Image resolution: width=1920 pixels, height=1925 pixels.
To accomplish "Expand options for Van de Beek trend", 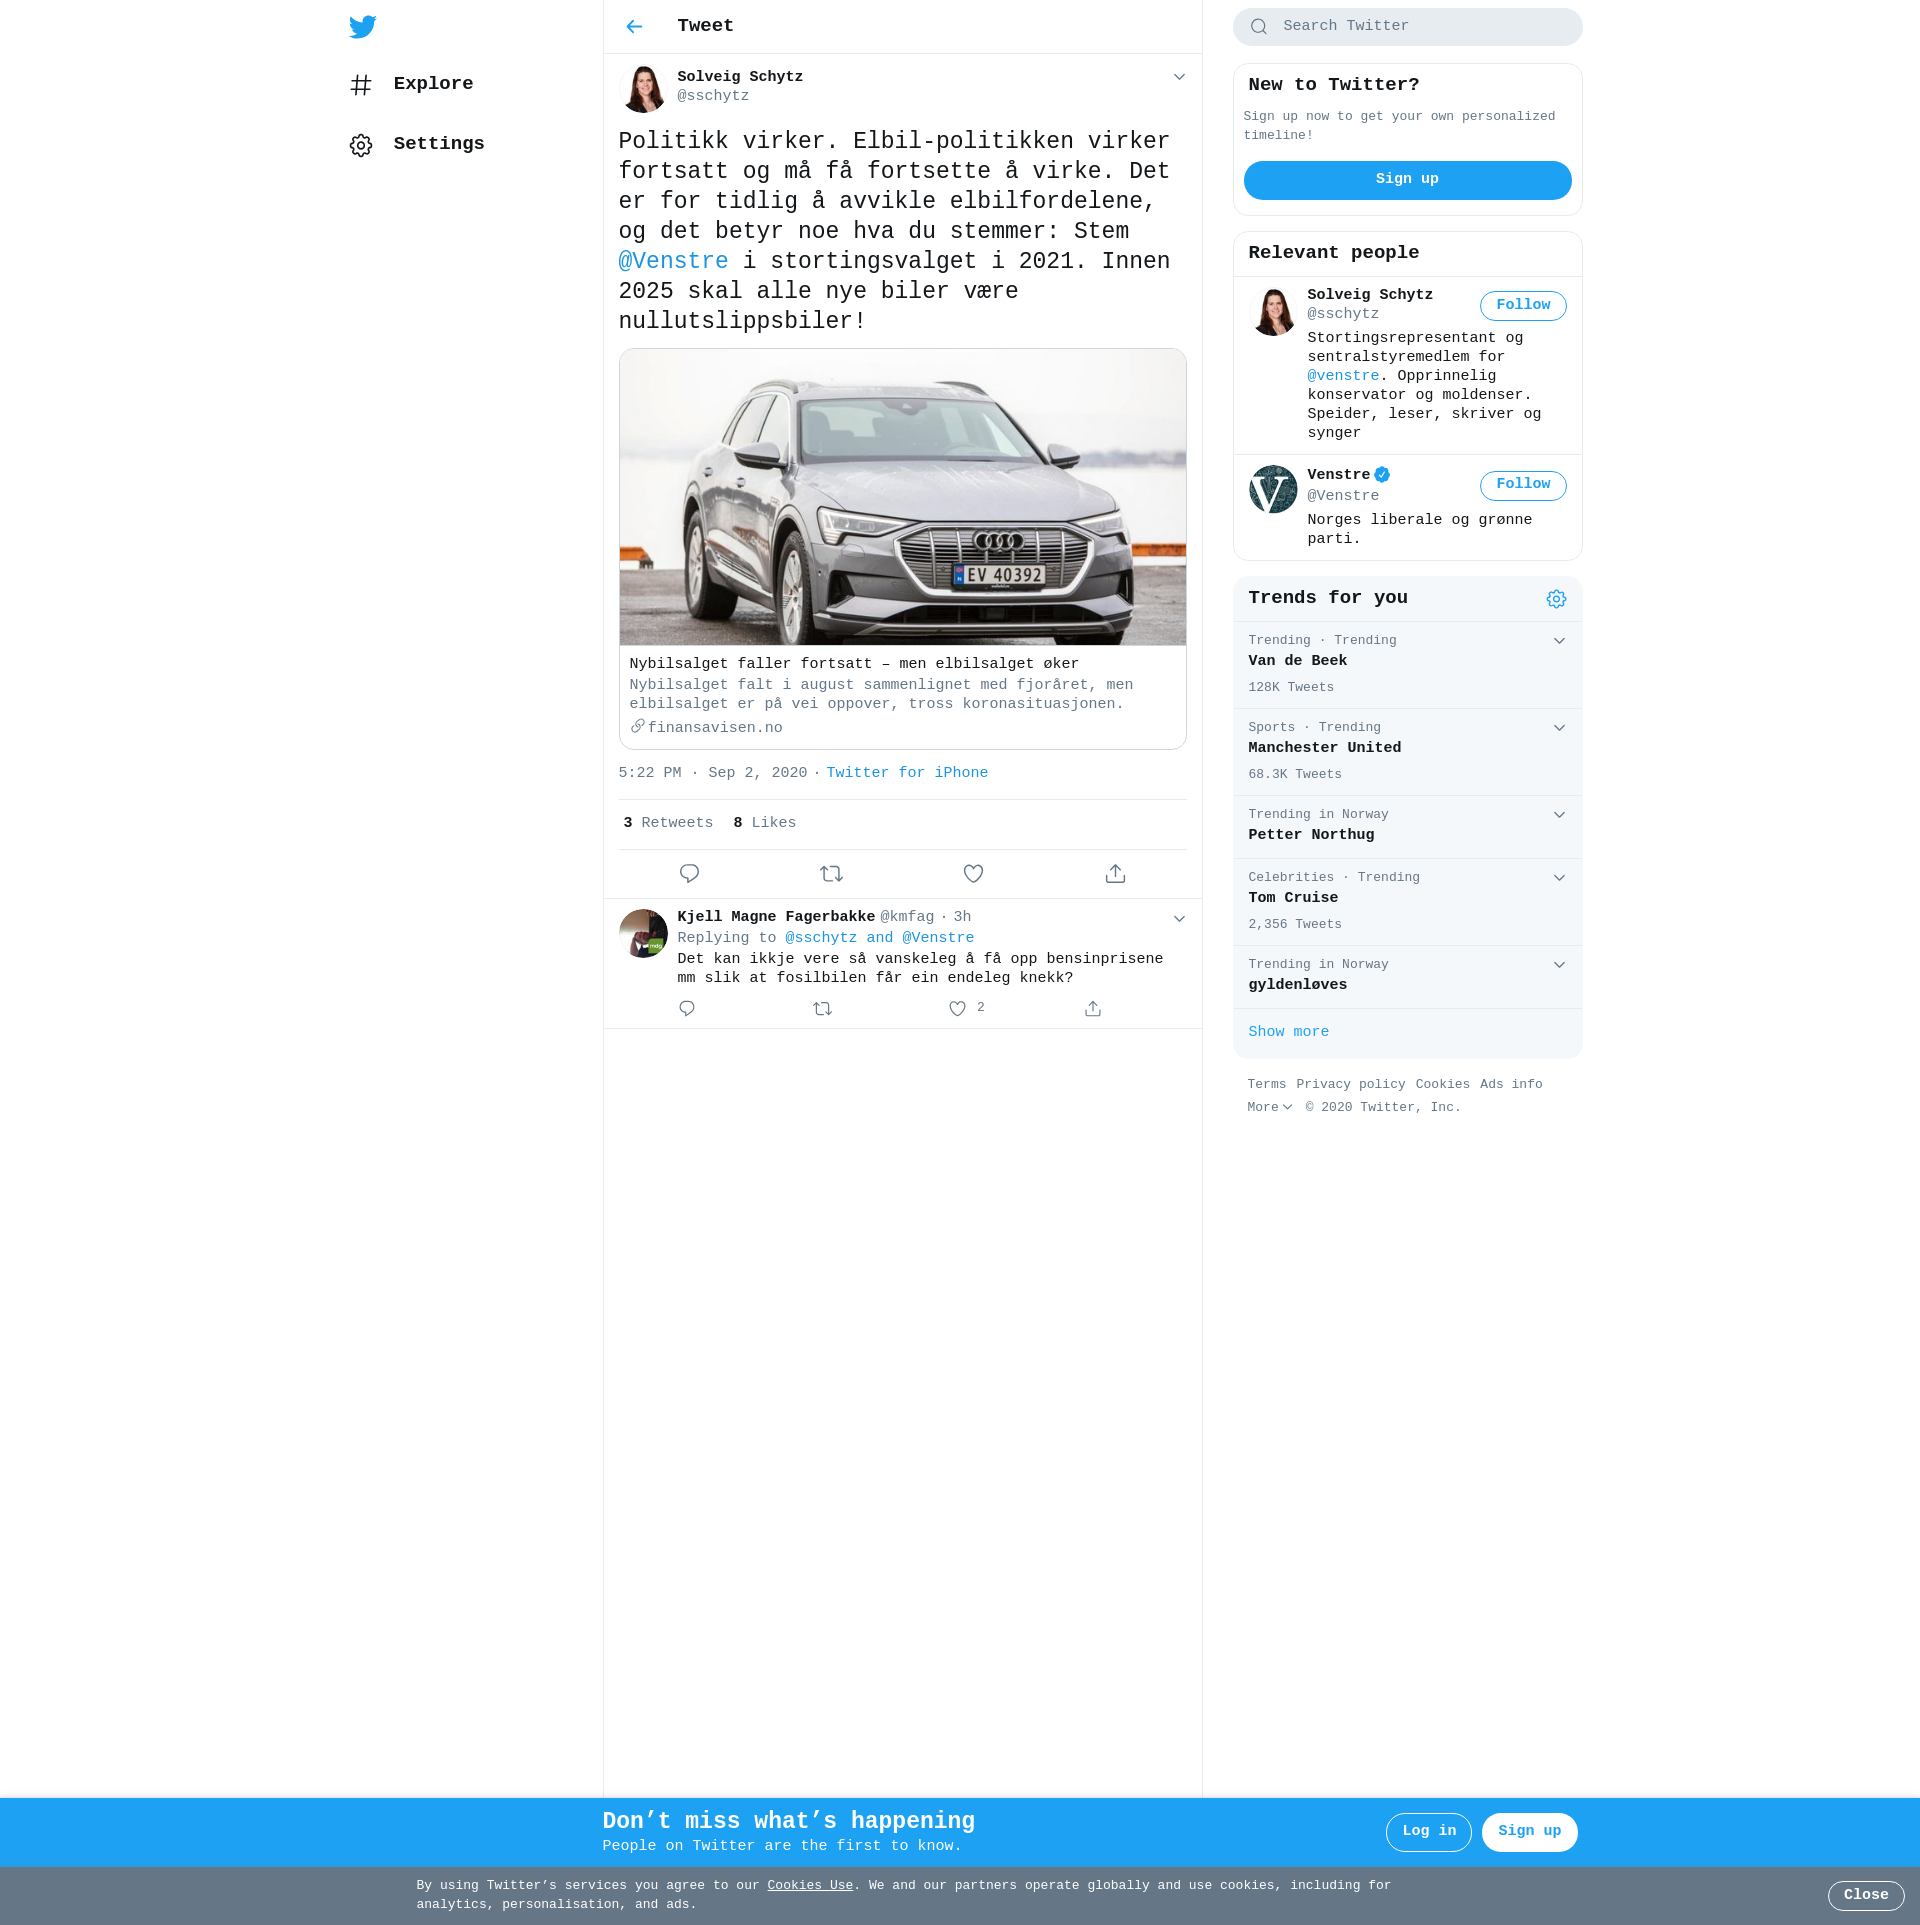I will click(1559, 641).
